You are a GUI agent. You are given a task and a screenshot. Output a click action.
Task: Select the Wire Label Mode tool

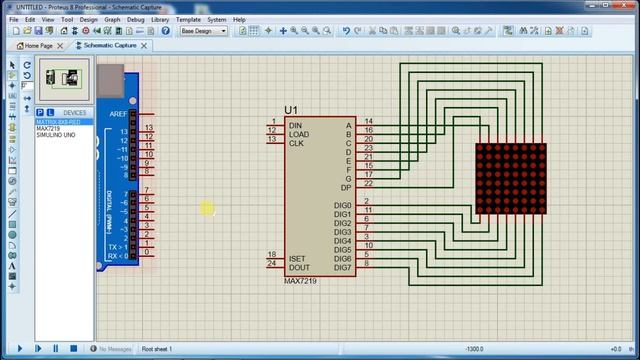click(x=12, y=96)
